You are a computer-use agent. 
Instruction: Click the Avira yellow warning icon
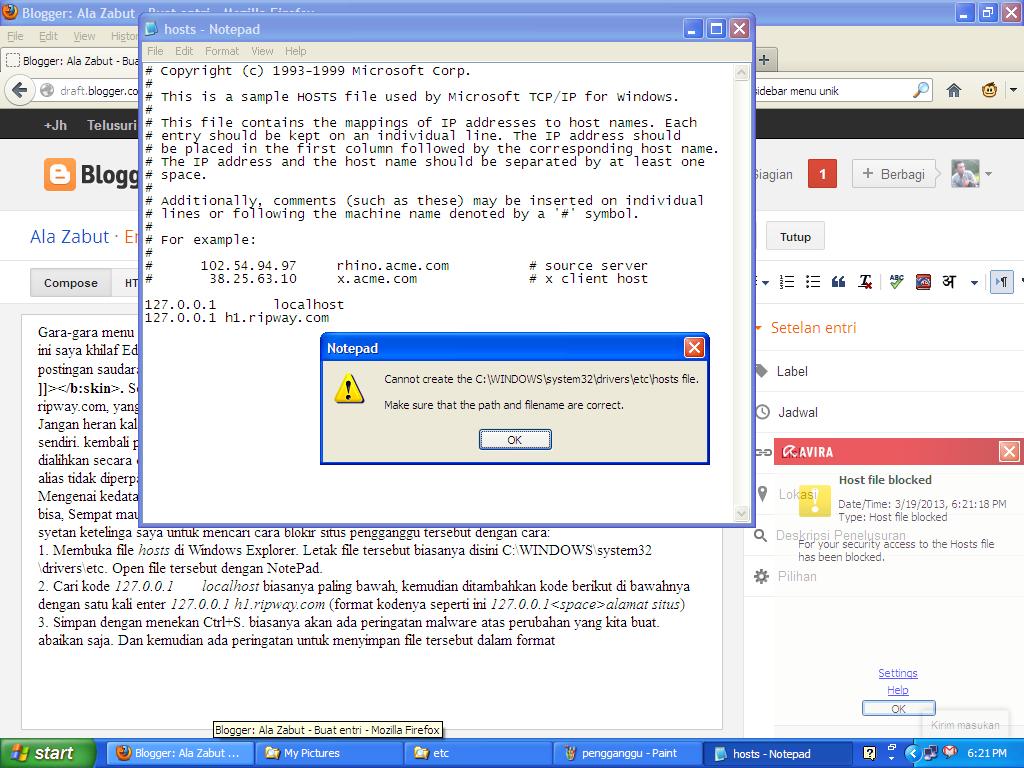click(814, 501)
